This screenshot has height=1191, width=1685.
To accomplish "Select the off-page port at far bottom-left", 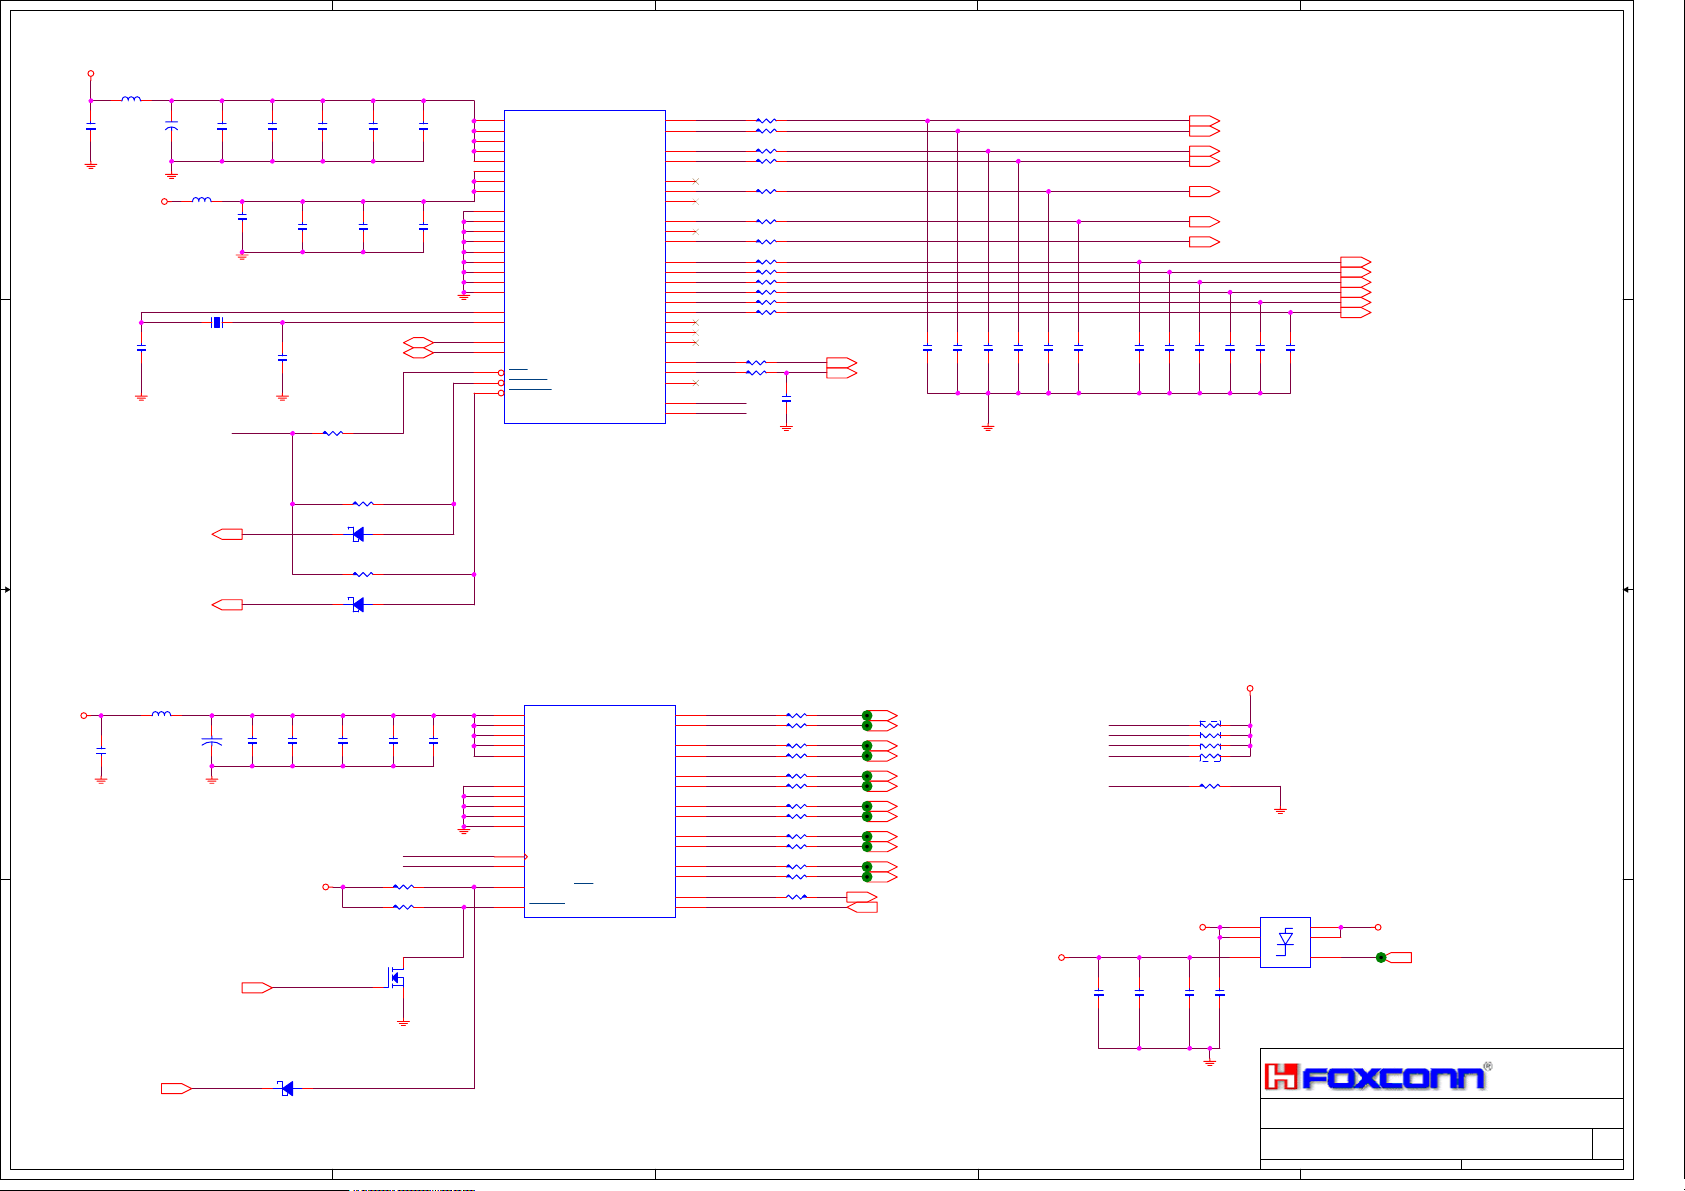I will tap(176, 1088).
